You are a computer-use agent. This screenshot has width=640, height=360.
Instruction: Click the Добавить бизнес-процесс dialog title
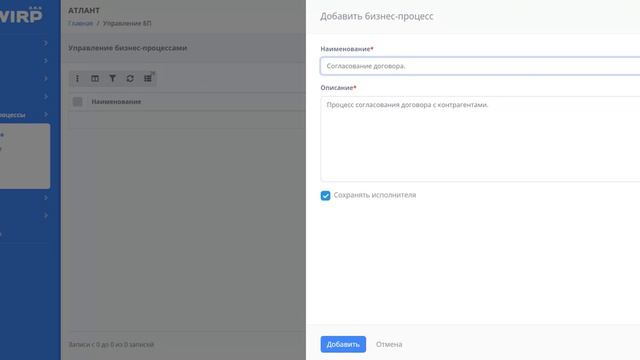pos(377,16)
